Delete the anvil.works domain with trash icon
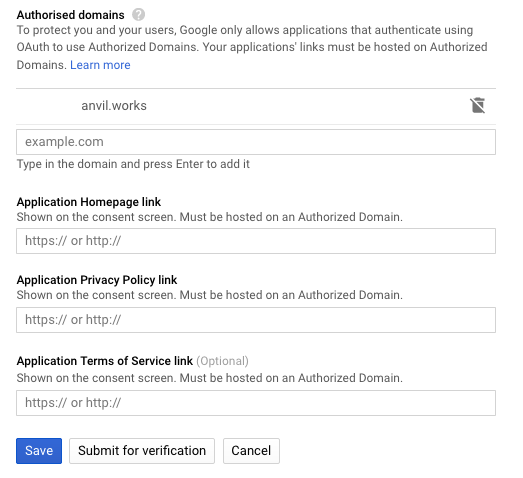This screenshot has height=478, width=523. click(x=478, y=105)
